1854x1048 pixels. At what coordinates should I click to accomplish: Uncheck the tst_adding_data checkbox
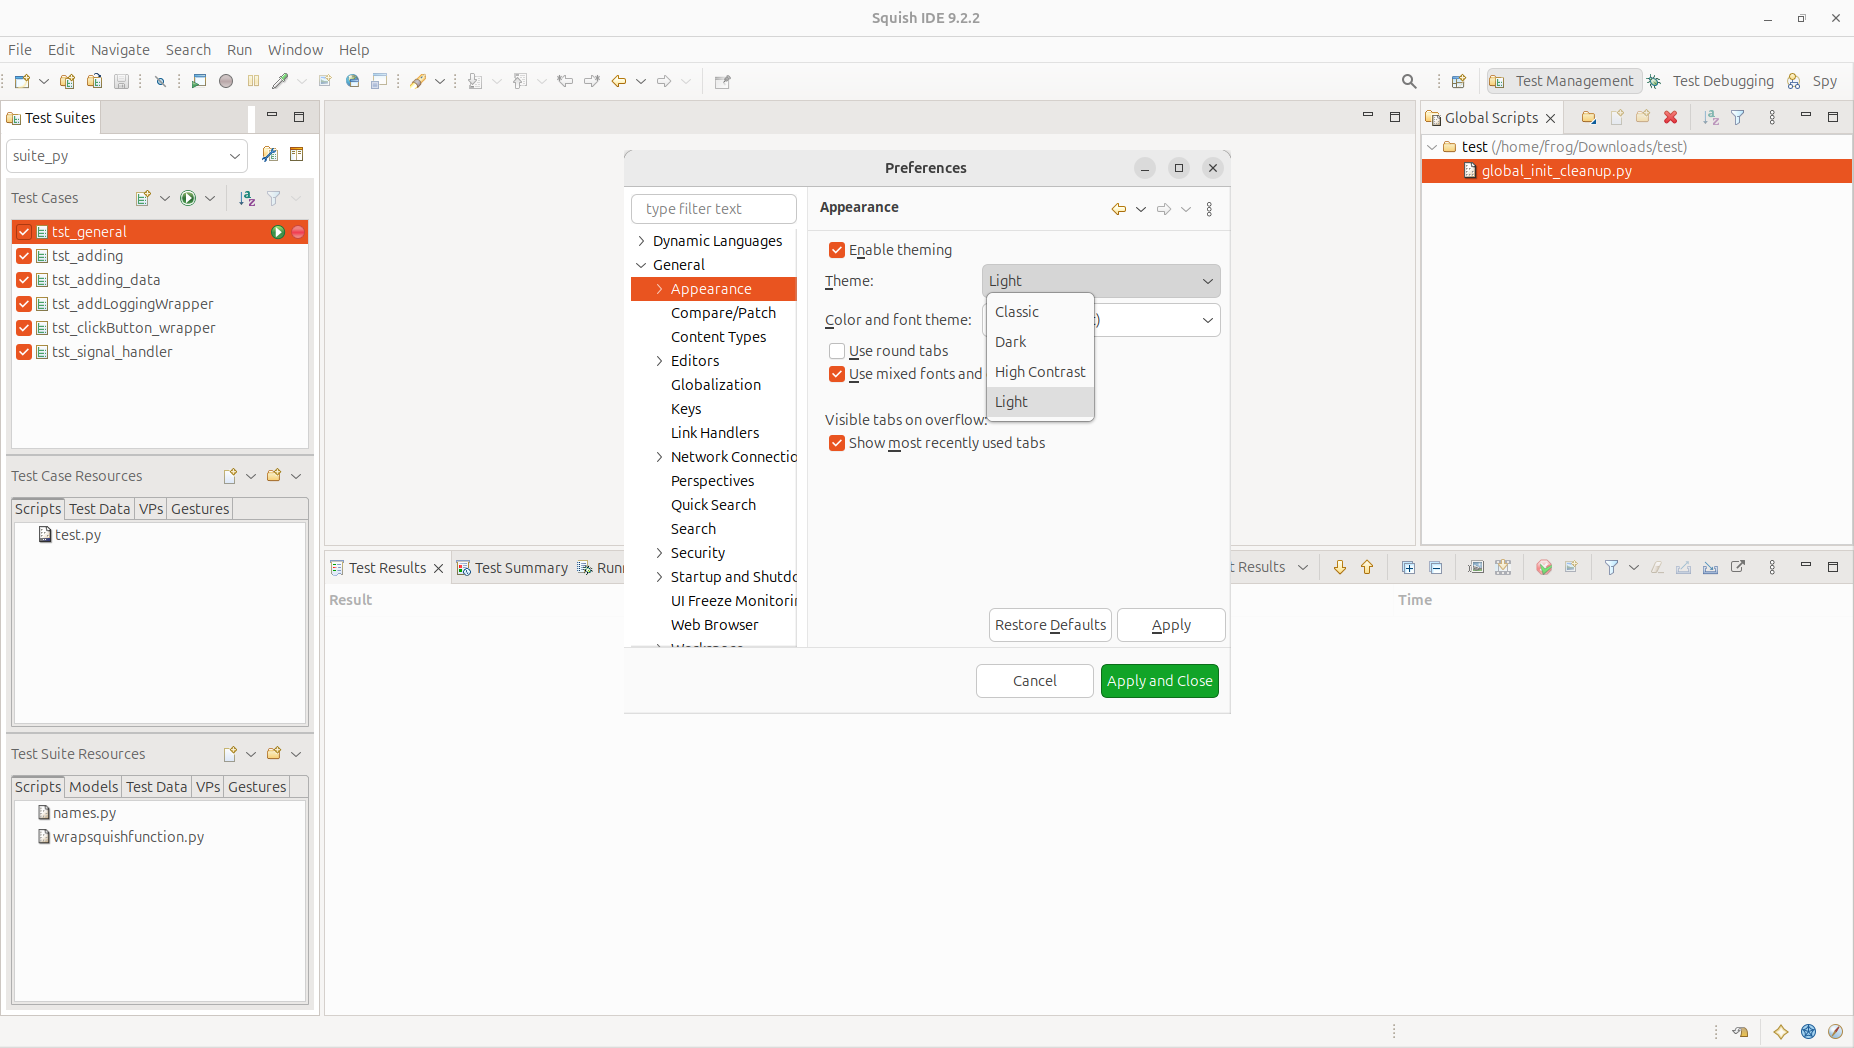(24, 280)
